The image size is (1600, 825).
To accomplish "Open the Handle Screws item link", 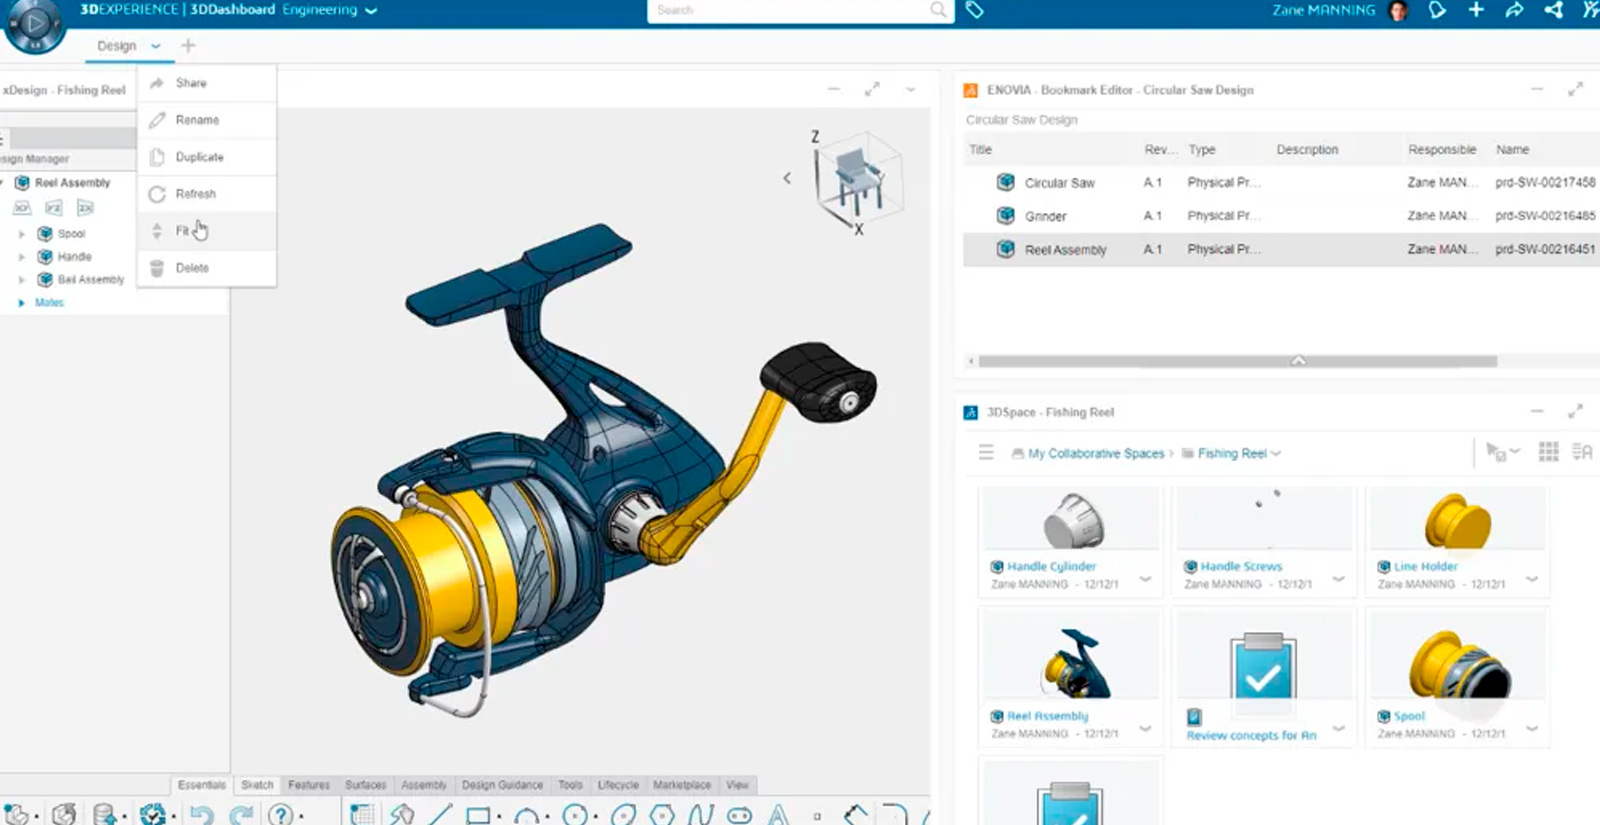I will click(1241, 566).
